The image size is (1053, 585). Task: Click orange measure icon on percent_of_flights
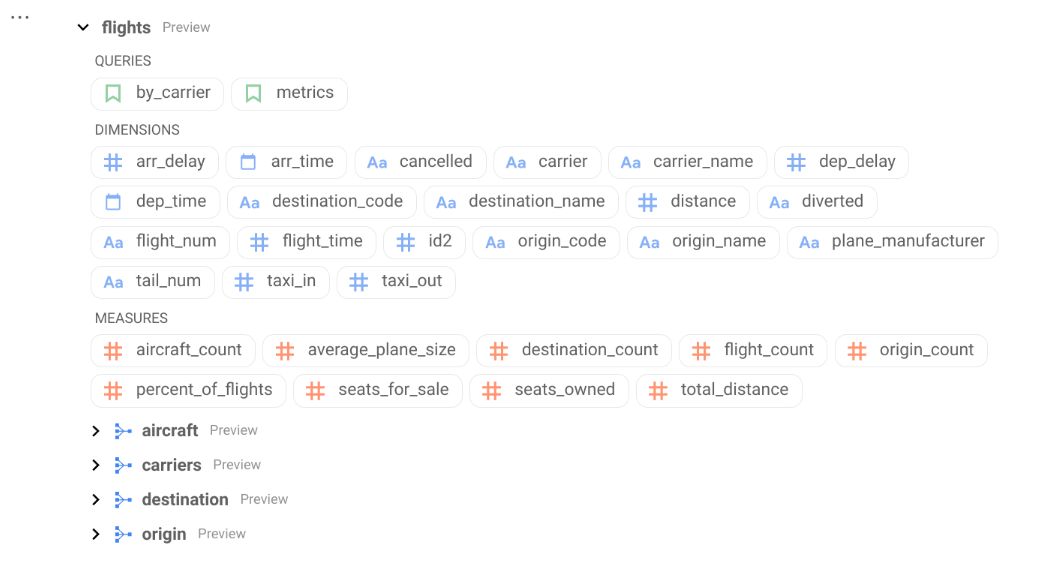click(113, 390)
